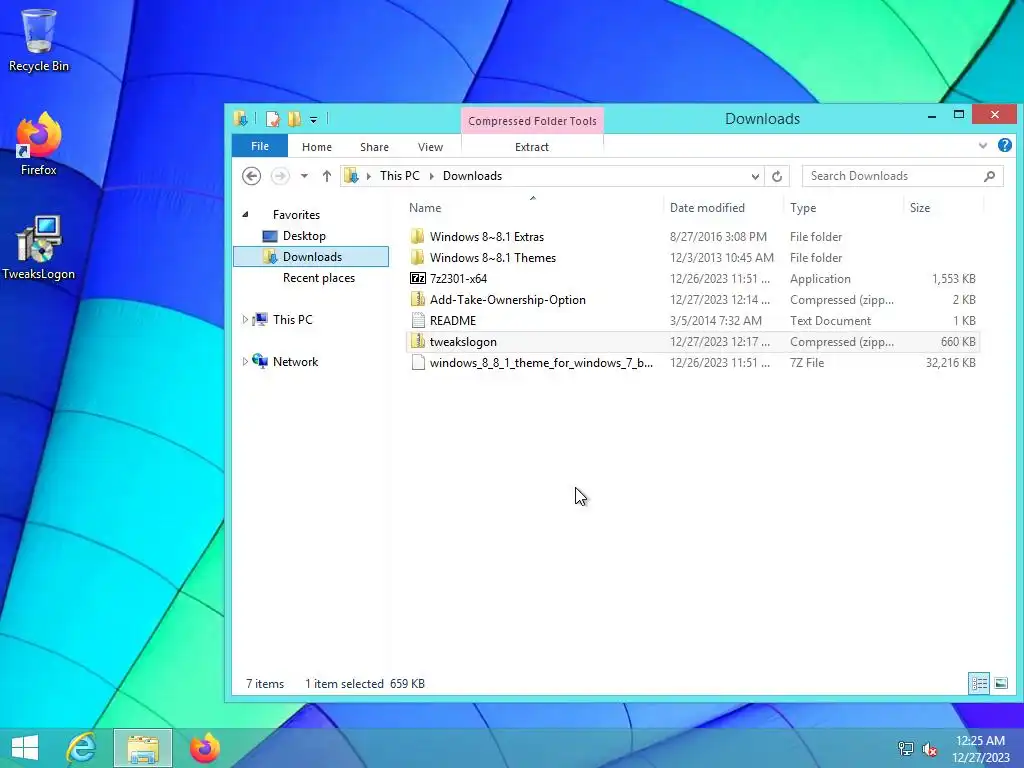Open Firefox from the taskbar

click(x=204, y=748)
